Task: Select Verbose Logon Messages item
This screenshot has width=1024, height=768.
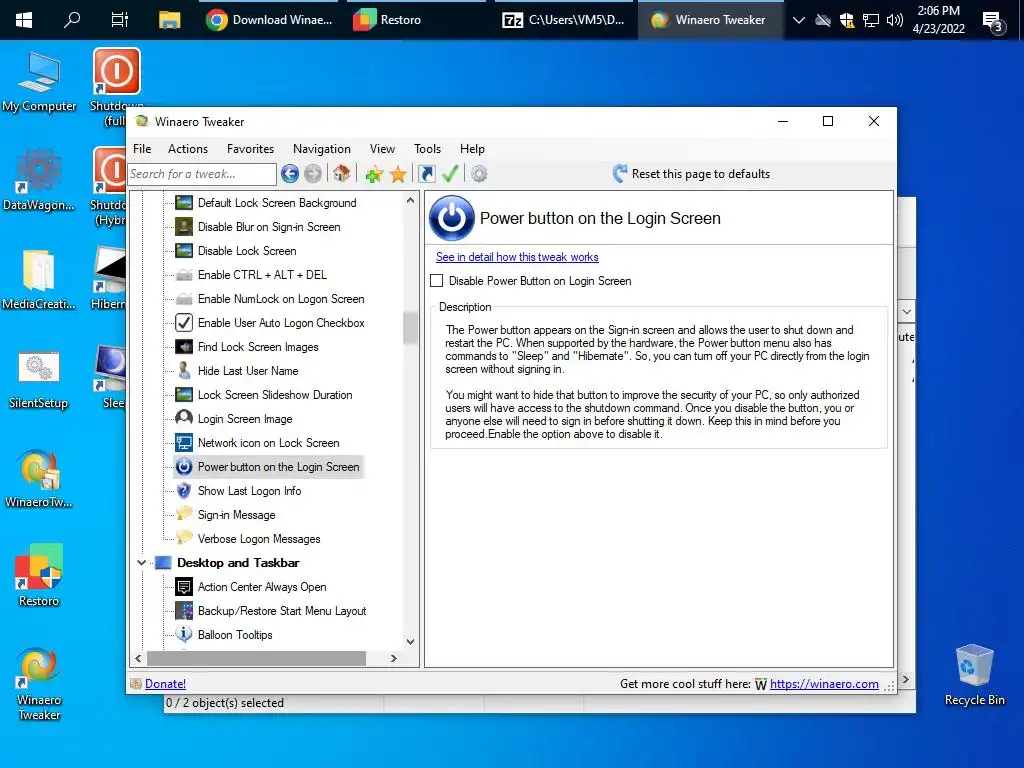Action: (259, 539)
